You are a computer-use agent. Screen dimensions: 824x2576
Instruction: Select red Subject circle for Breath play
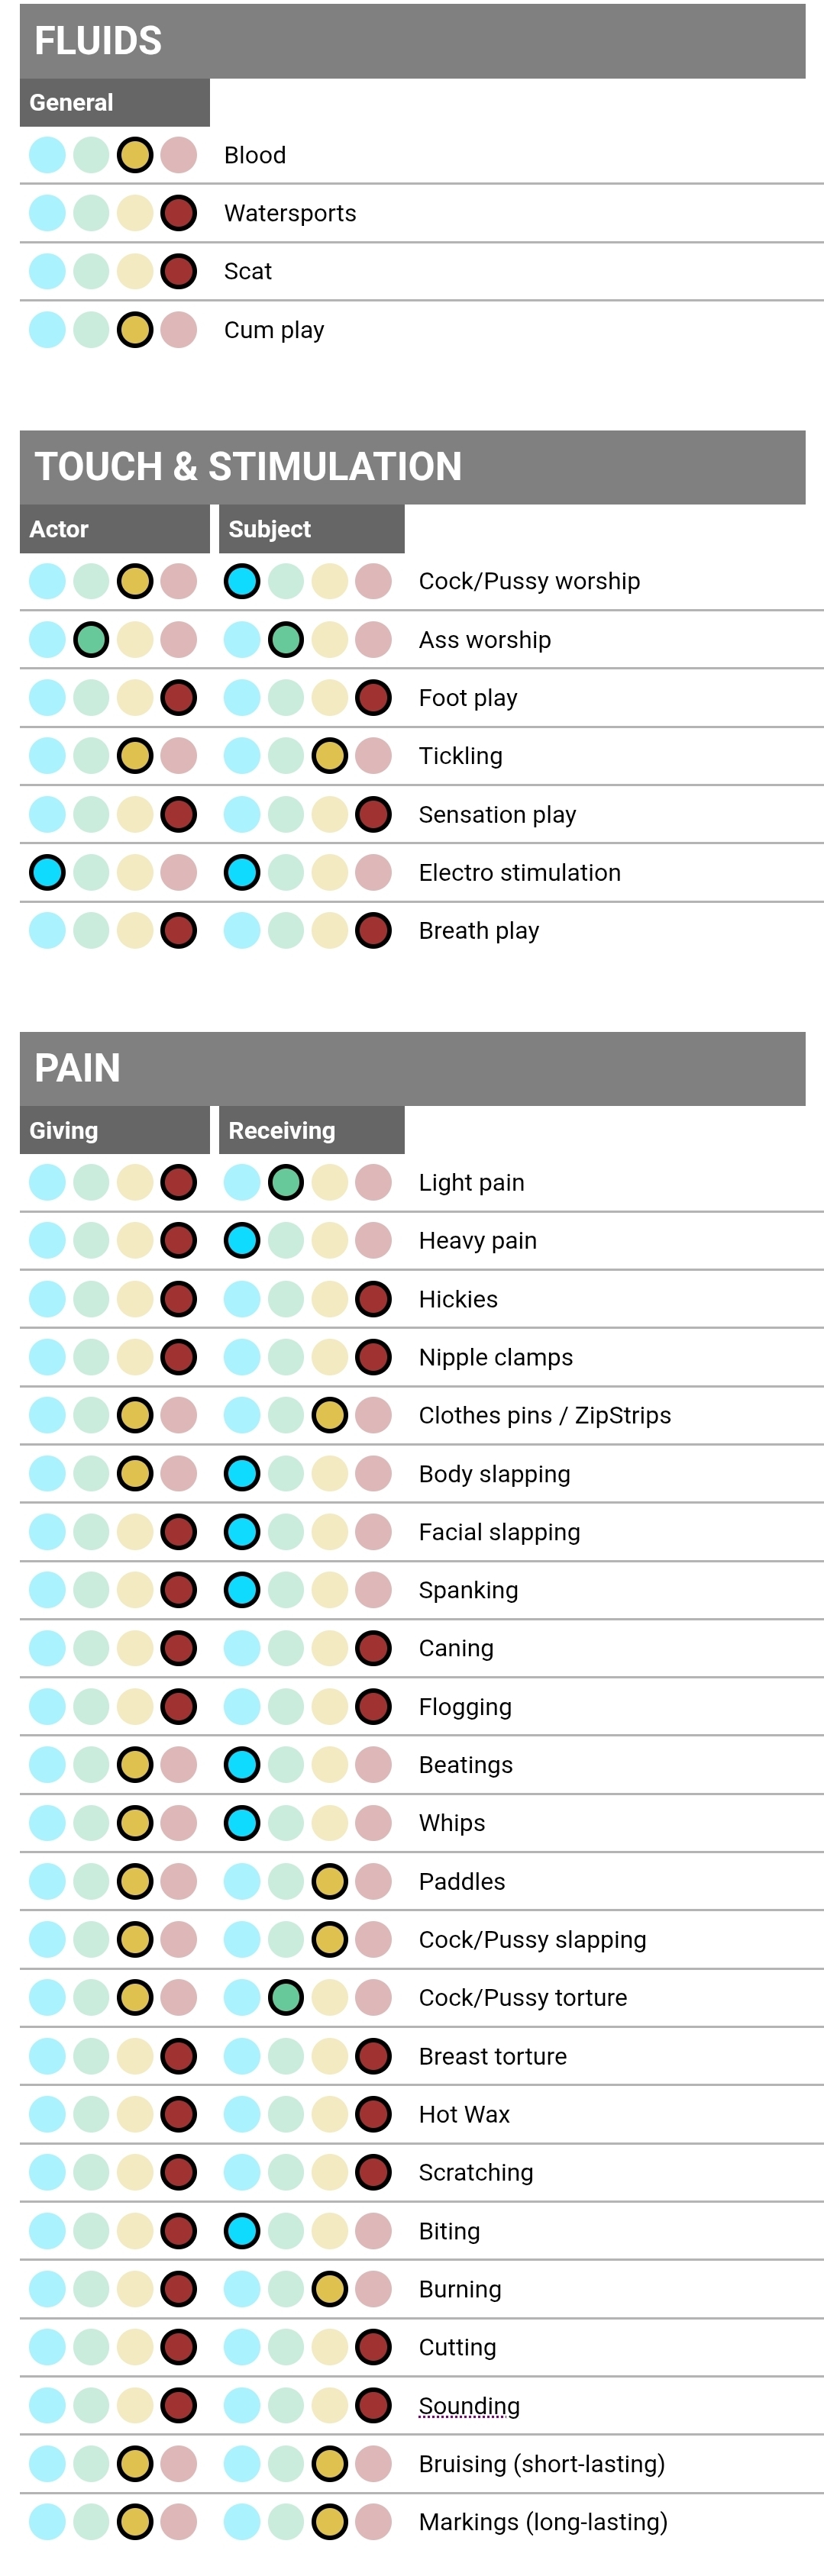pyautogui.click(x=373, y=931)
